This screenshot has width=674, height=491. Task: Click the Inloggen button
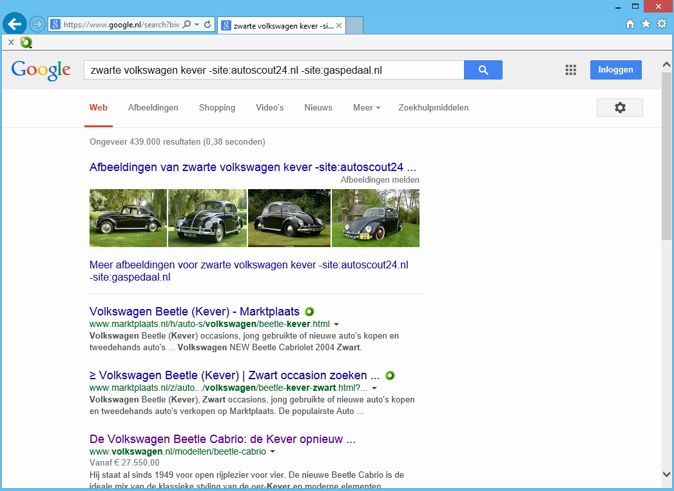click(616, 70)
